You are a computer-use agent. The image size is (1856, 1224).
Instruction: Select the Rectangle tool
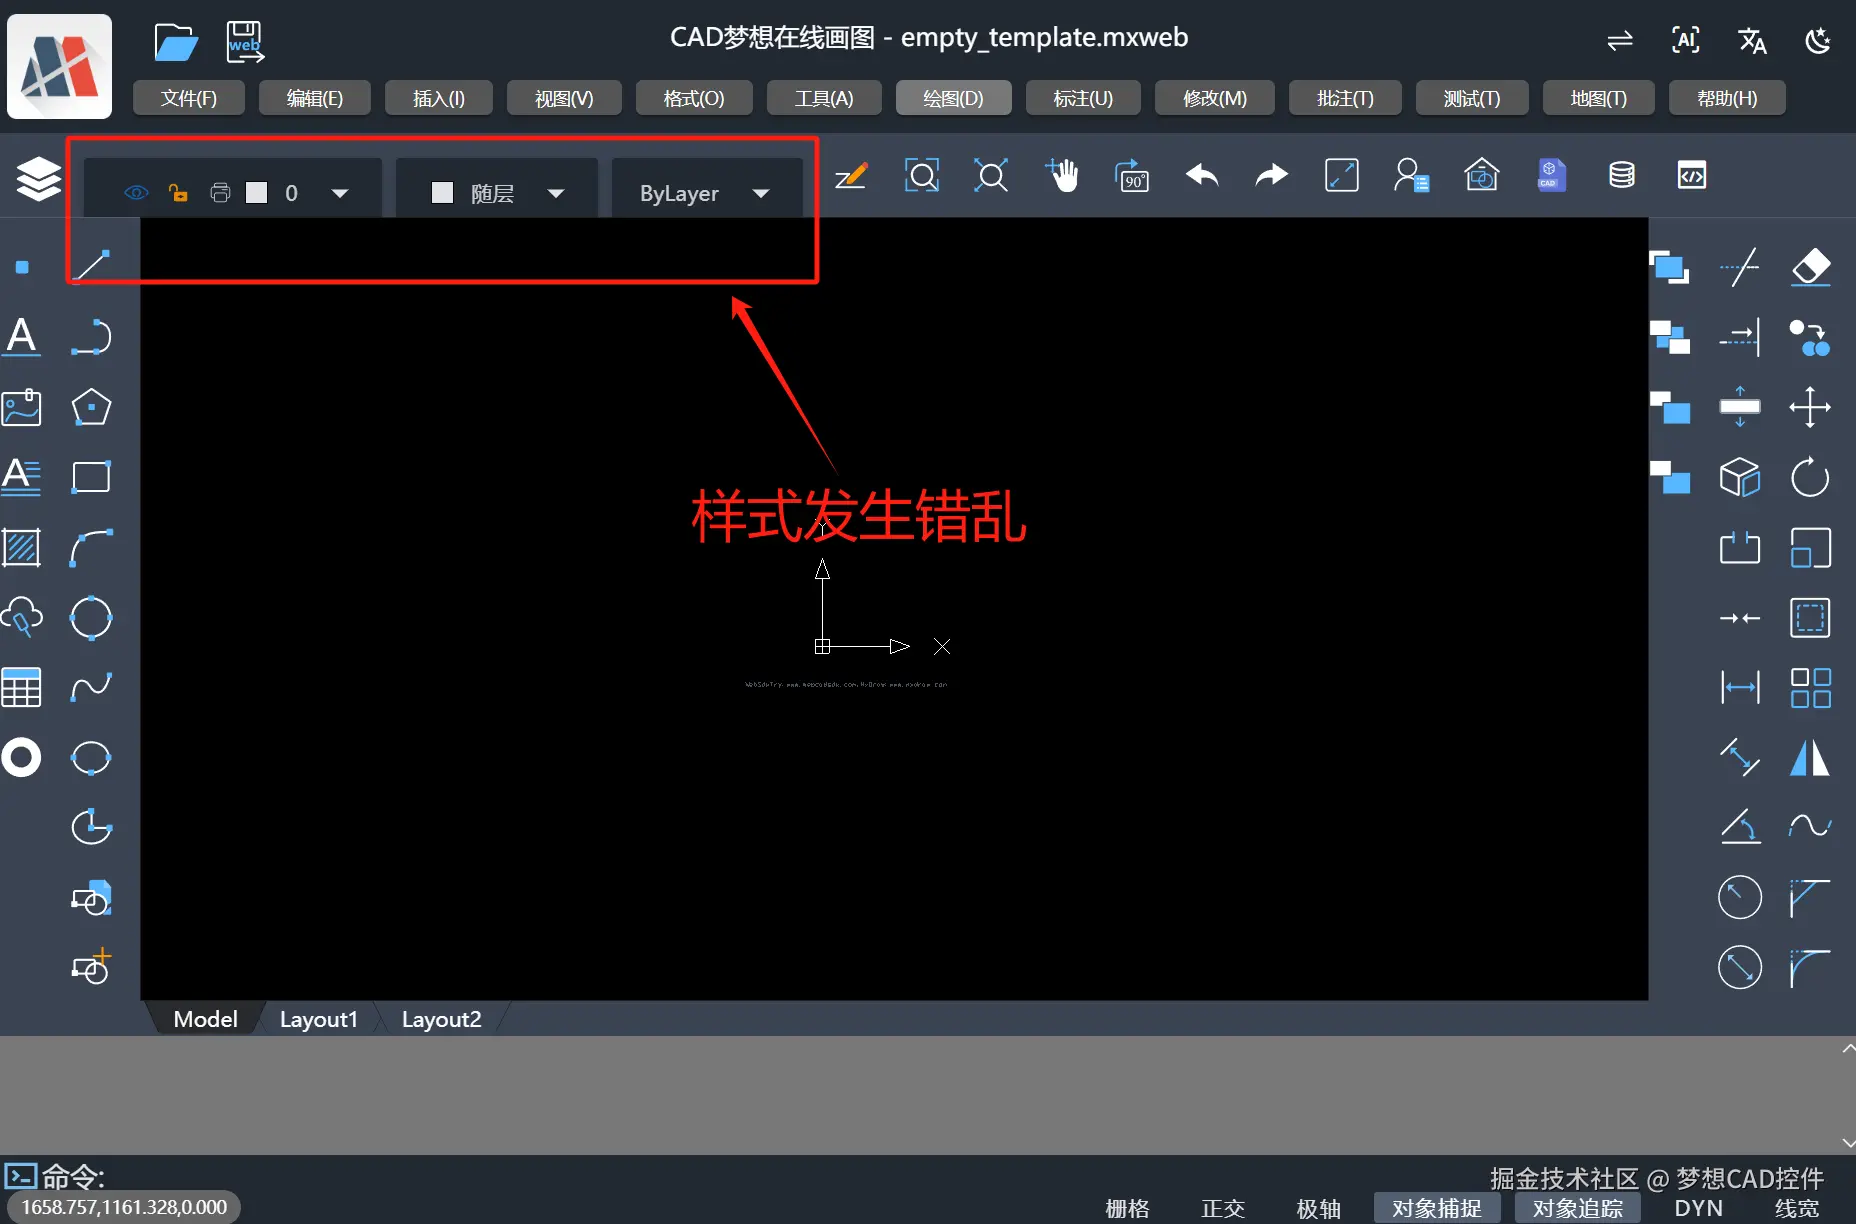(91, 477)
